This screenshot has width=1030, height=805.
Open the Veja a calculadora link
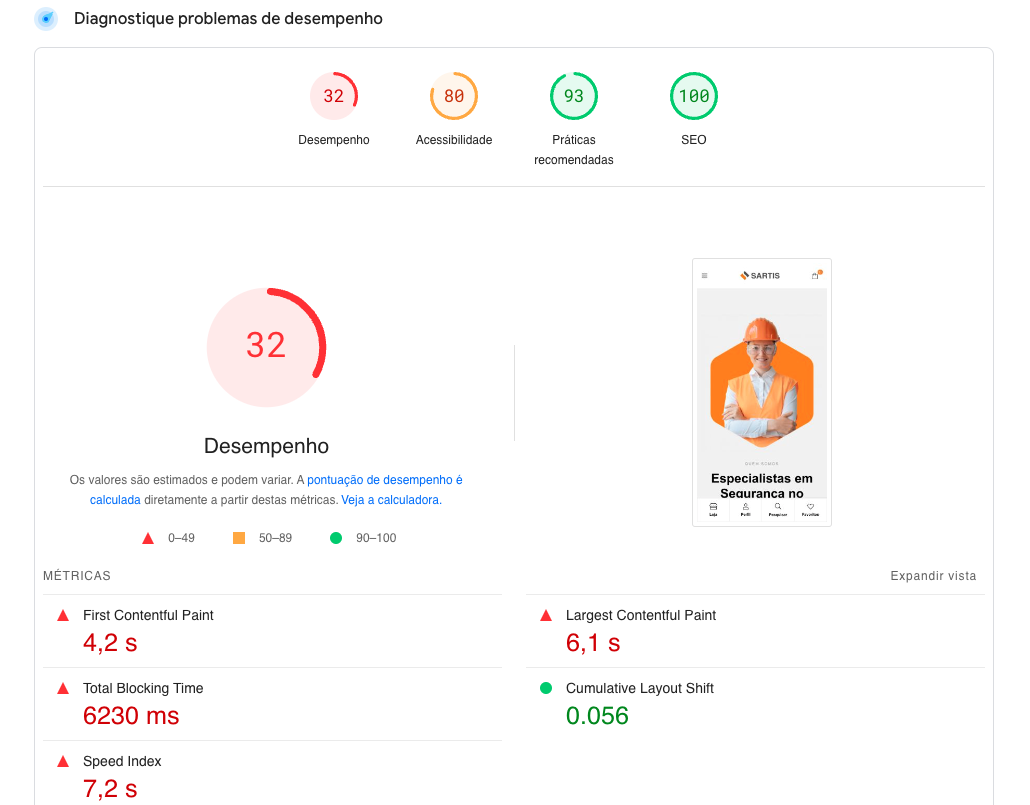coord(388,499)
